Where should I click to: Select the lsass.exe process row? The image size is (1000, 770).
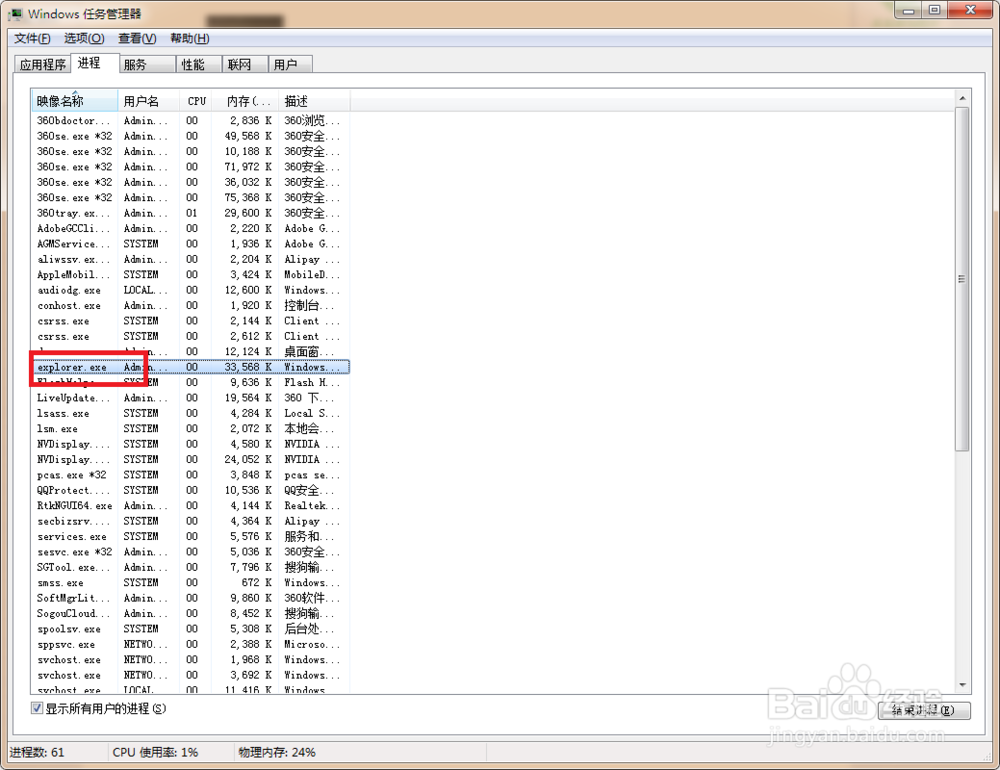click(x=190, y=413)
